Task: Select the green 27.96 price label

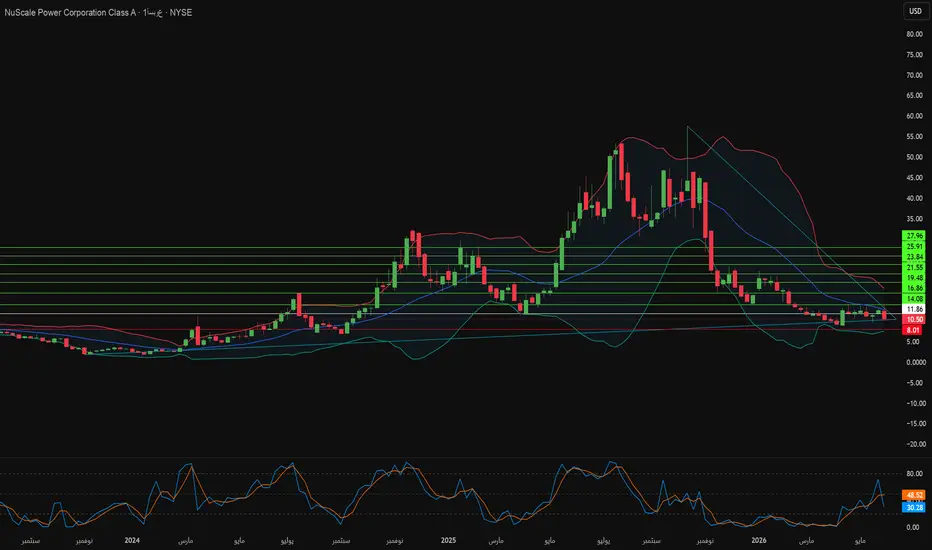Action: [914, 235]
